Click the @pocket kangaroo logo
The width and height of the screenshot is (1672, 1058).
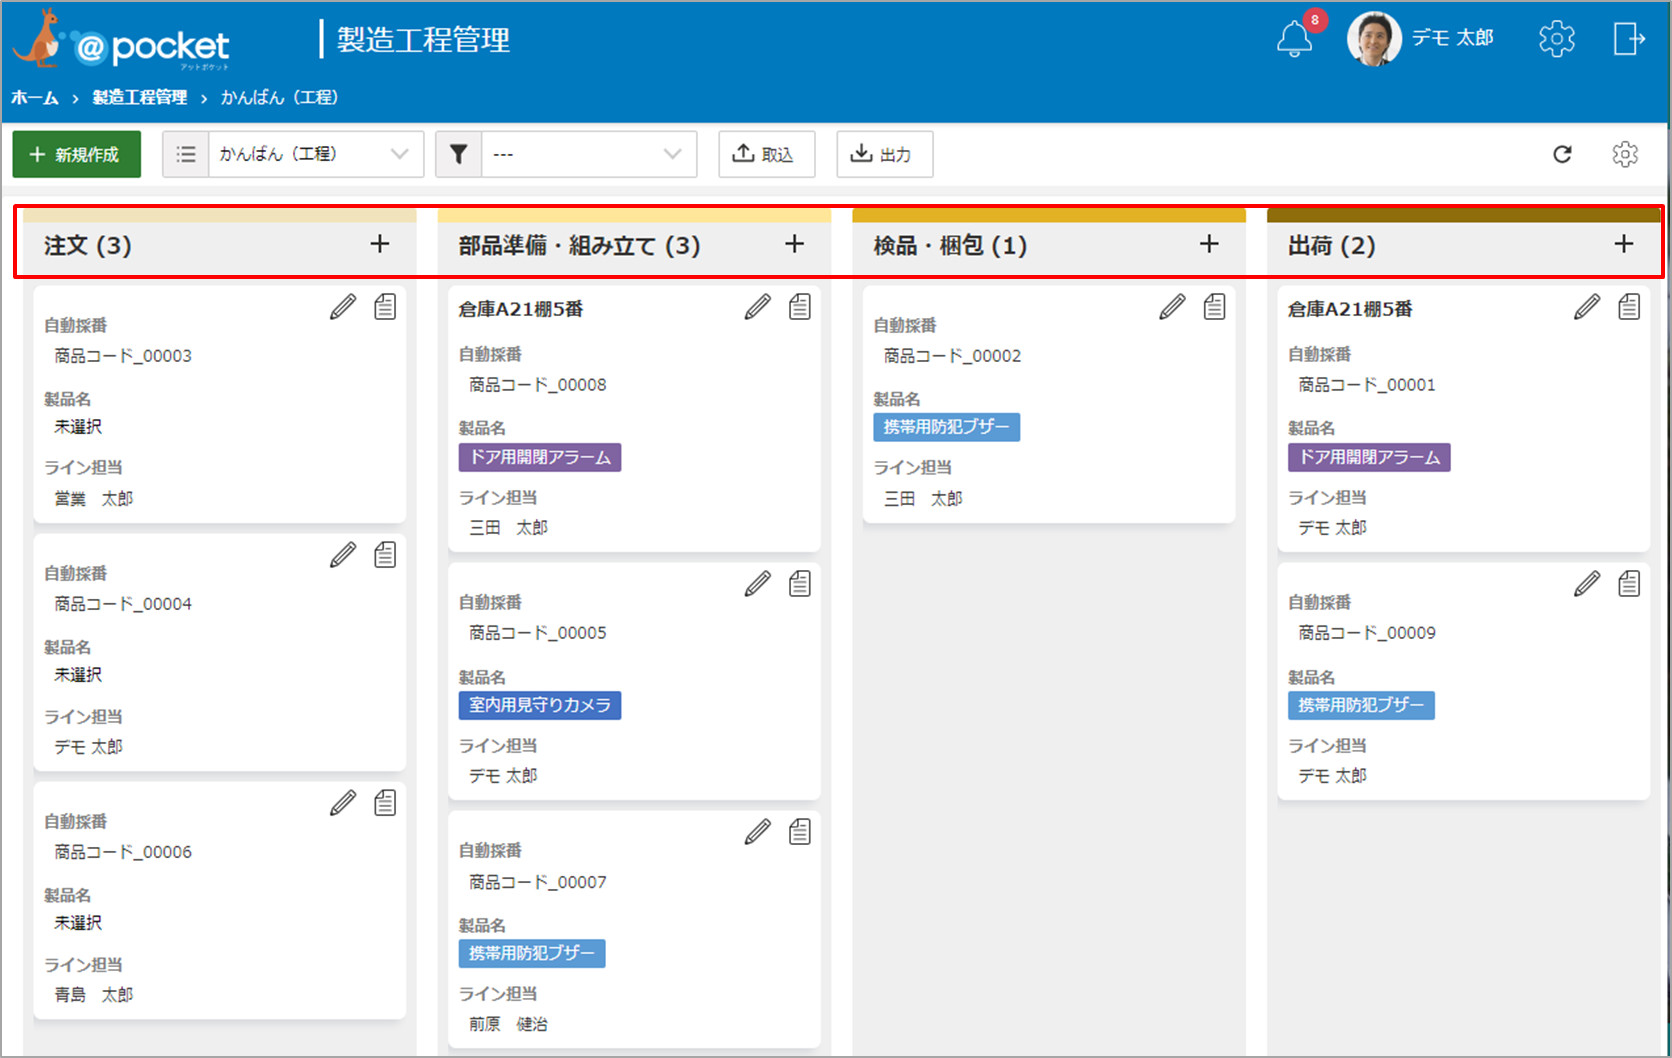click(122, 40)
